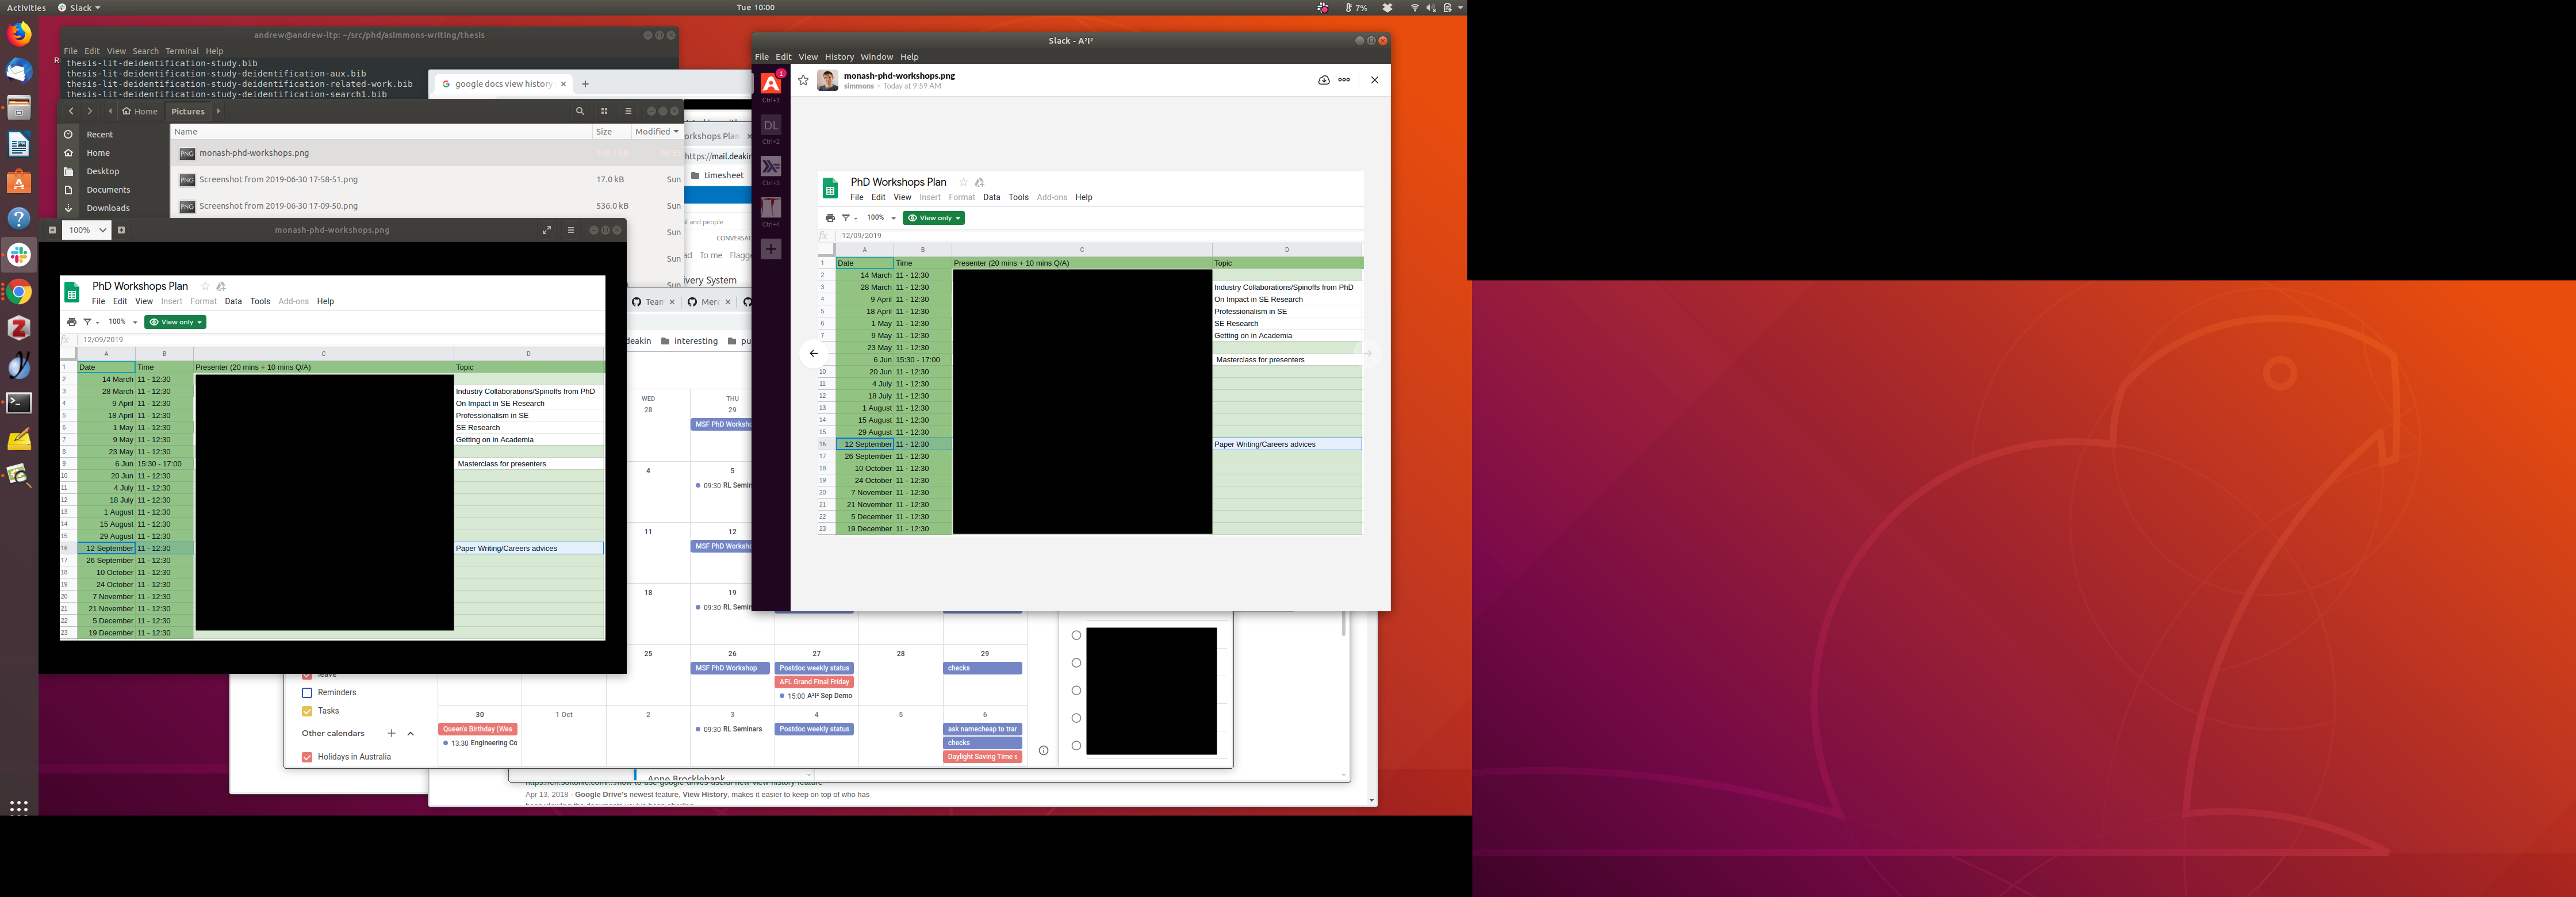Click the search icon in Files

[579, 111]
